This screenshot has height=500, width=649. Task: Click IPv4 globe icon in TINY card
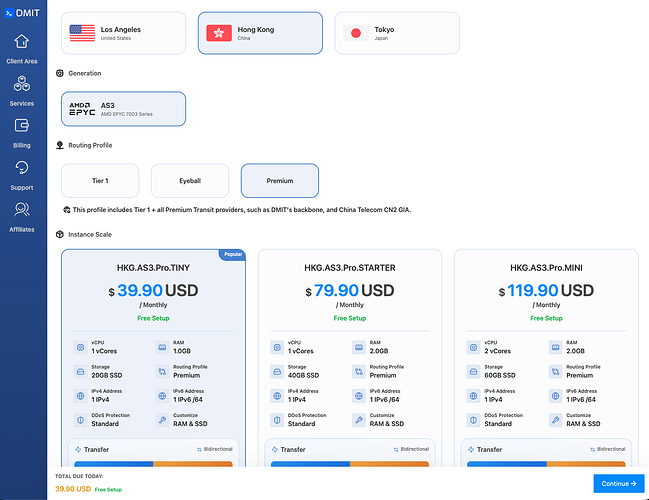[80, 396]
